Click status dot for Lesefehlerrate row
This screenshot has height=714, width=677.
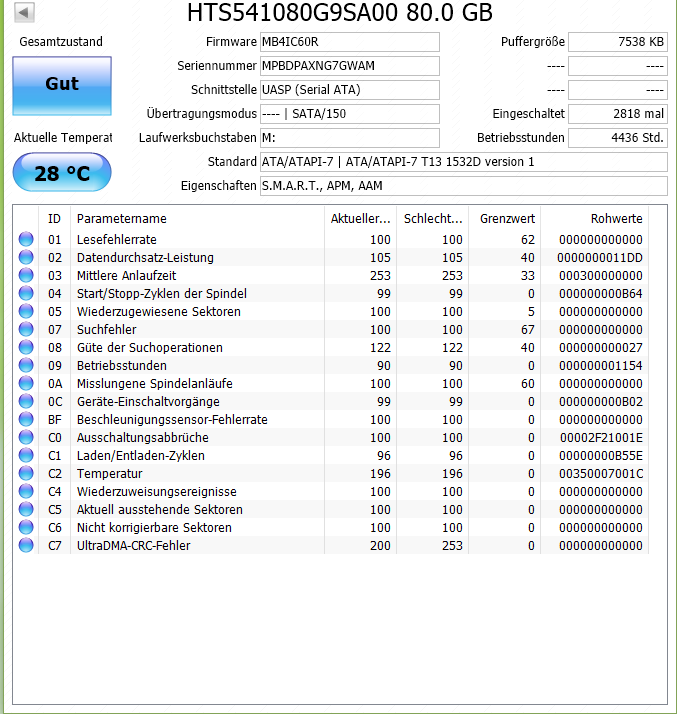pos(26,239)
